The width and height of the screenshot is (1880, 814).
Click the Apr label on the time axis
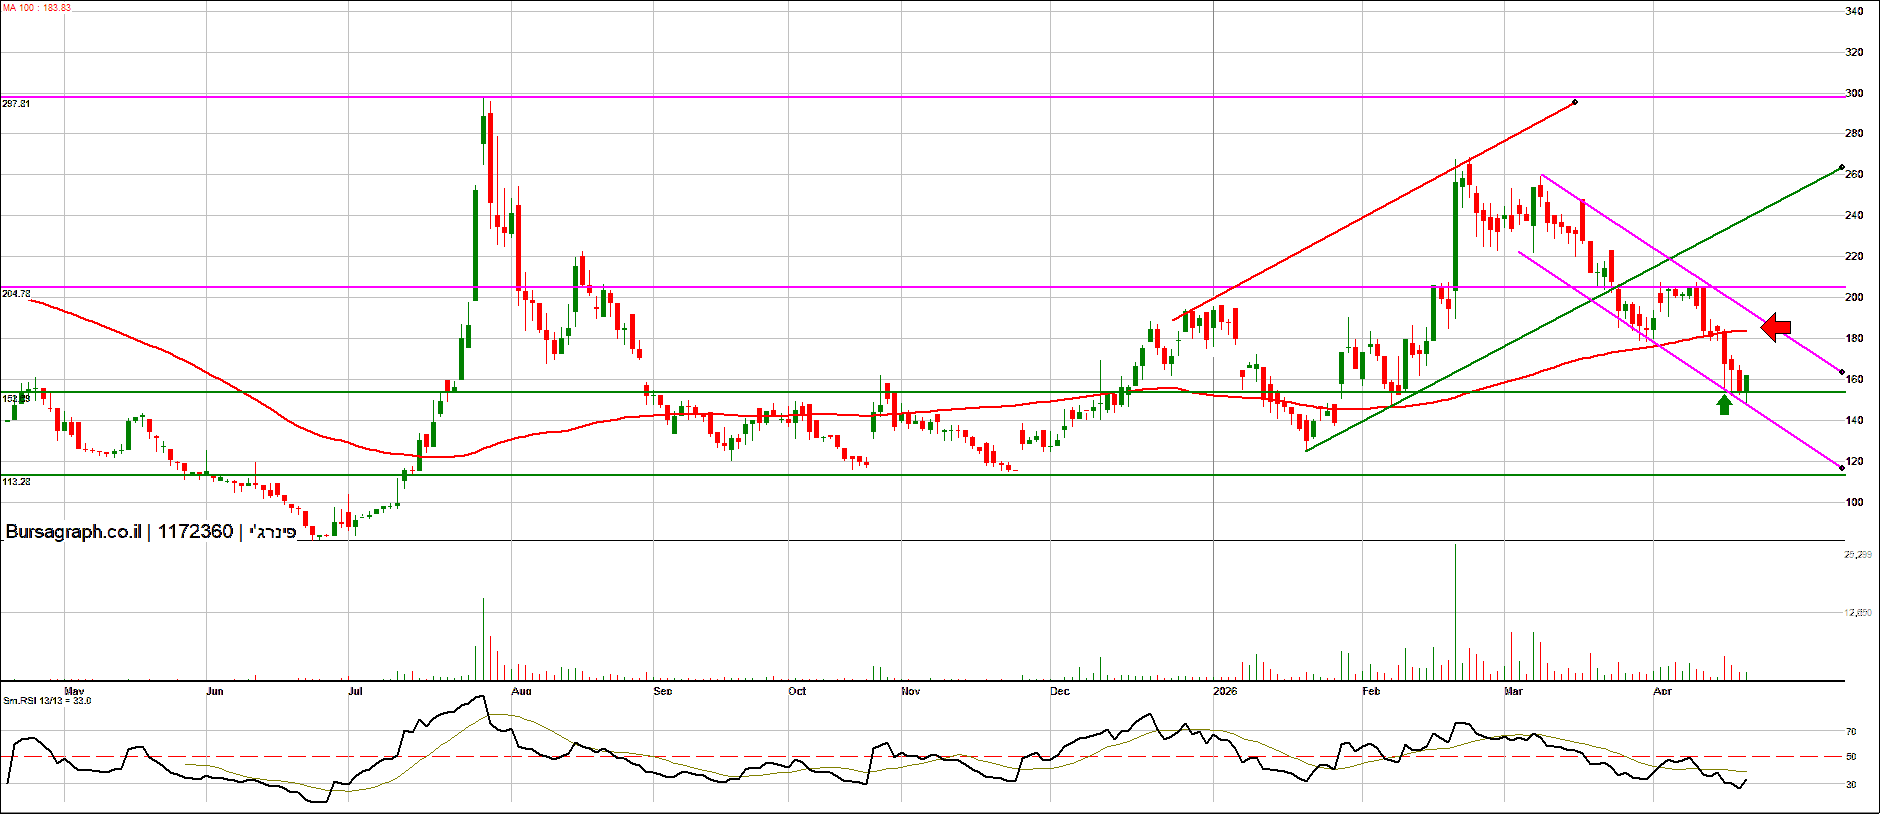click(x=1662, y=691)
